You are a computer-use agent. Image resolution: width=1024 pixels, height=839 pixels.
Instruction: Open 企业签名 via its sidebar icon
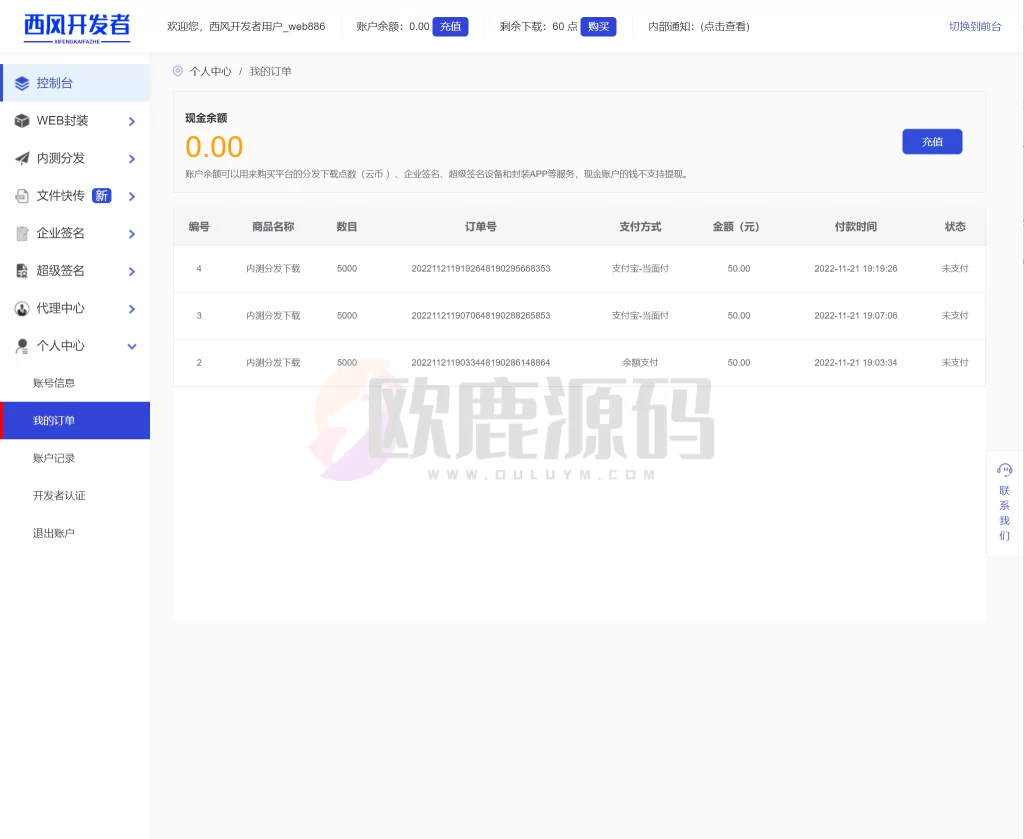[x=20, y=232]
